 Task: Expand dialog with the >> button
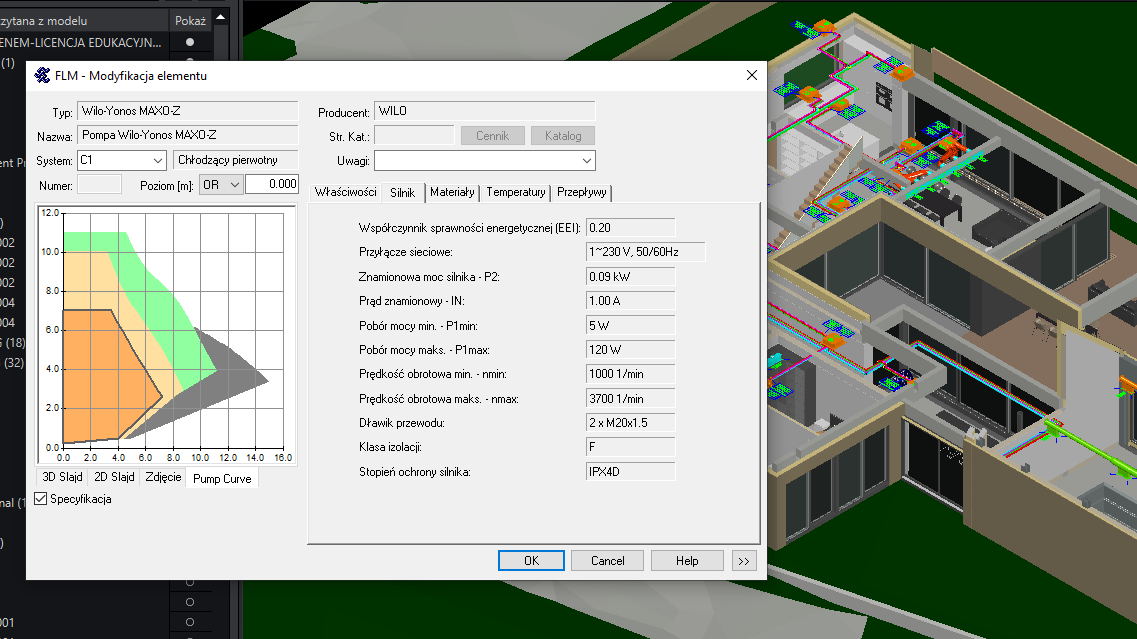[x=743, y=561]
